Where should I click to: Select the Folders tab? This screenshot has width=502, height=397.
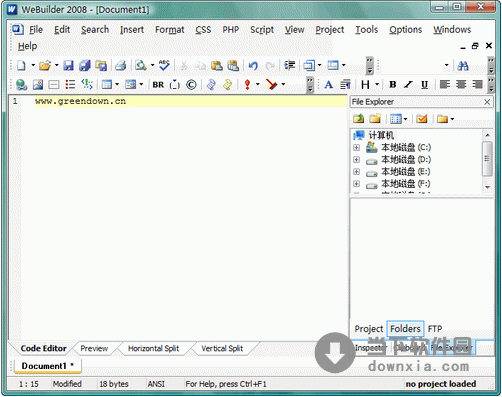click(x=405, y=329)
